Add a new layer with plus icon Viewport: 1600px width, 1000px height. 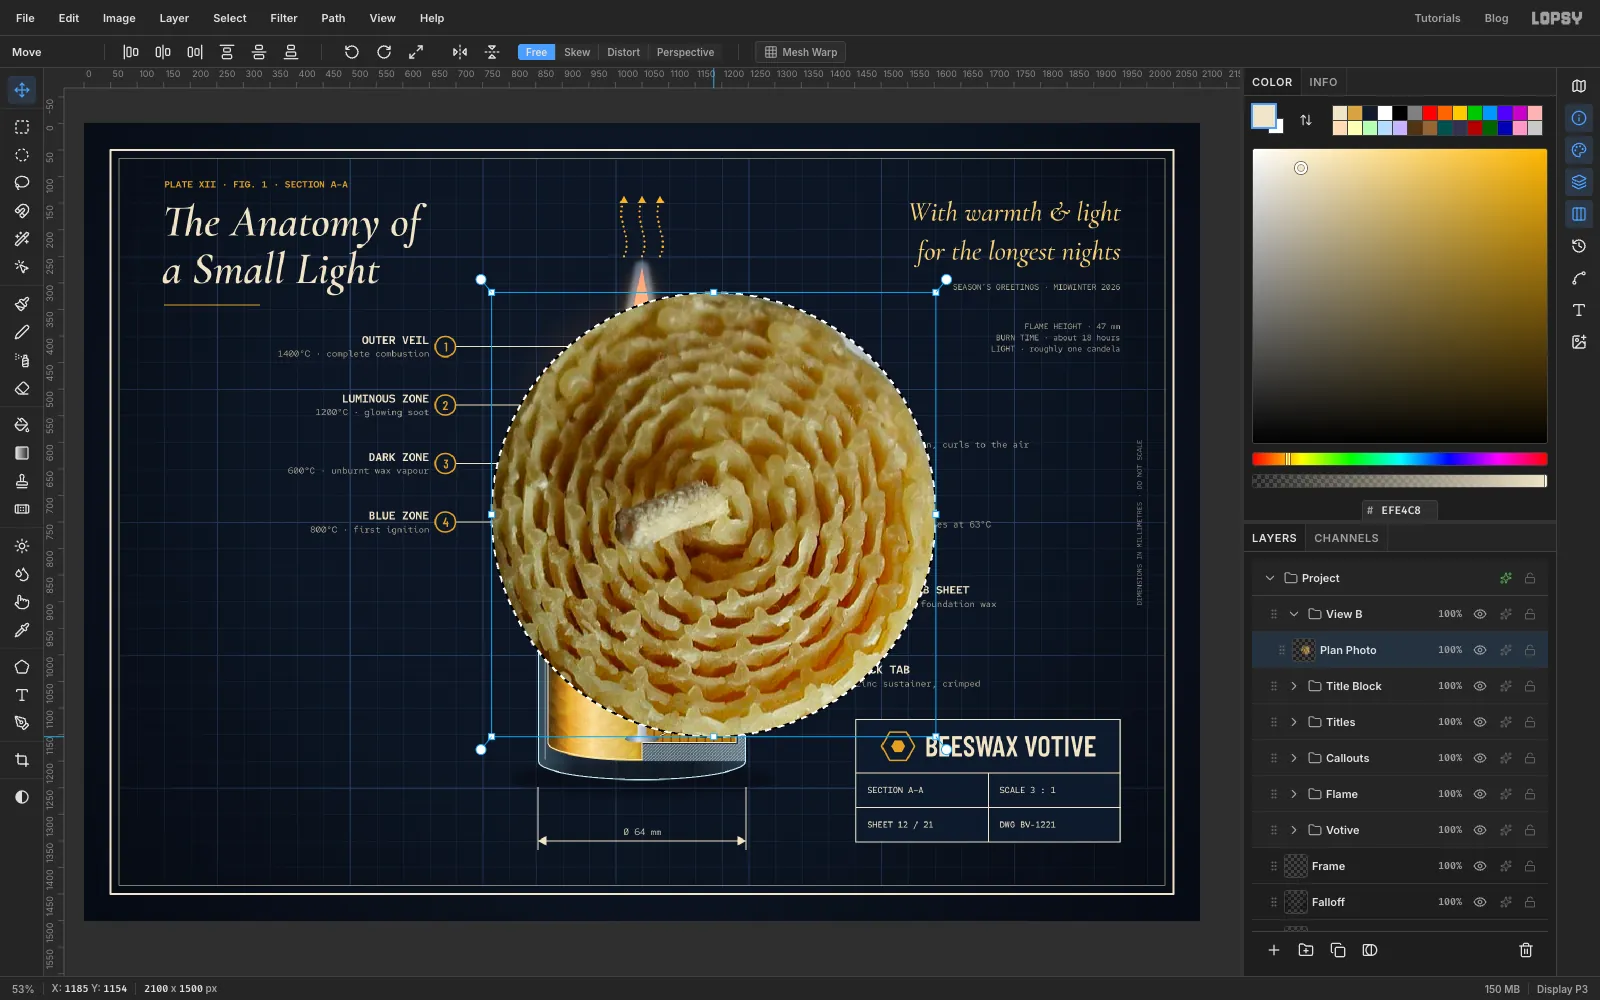1274,950
